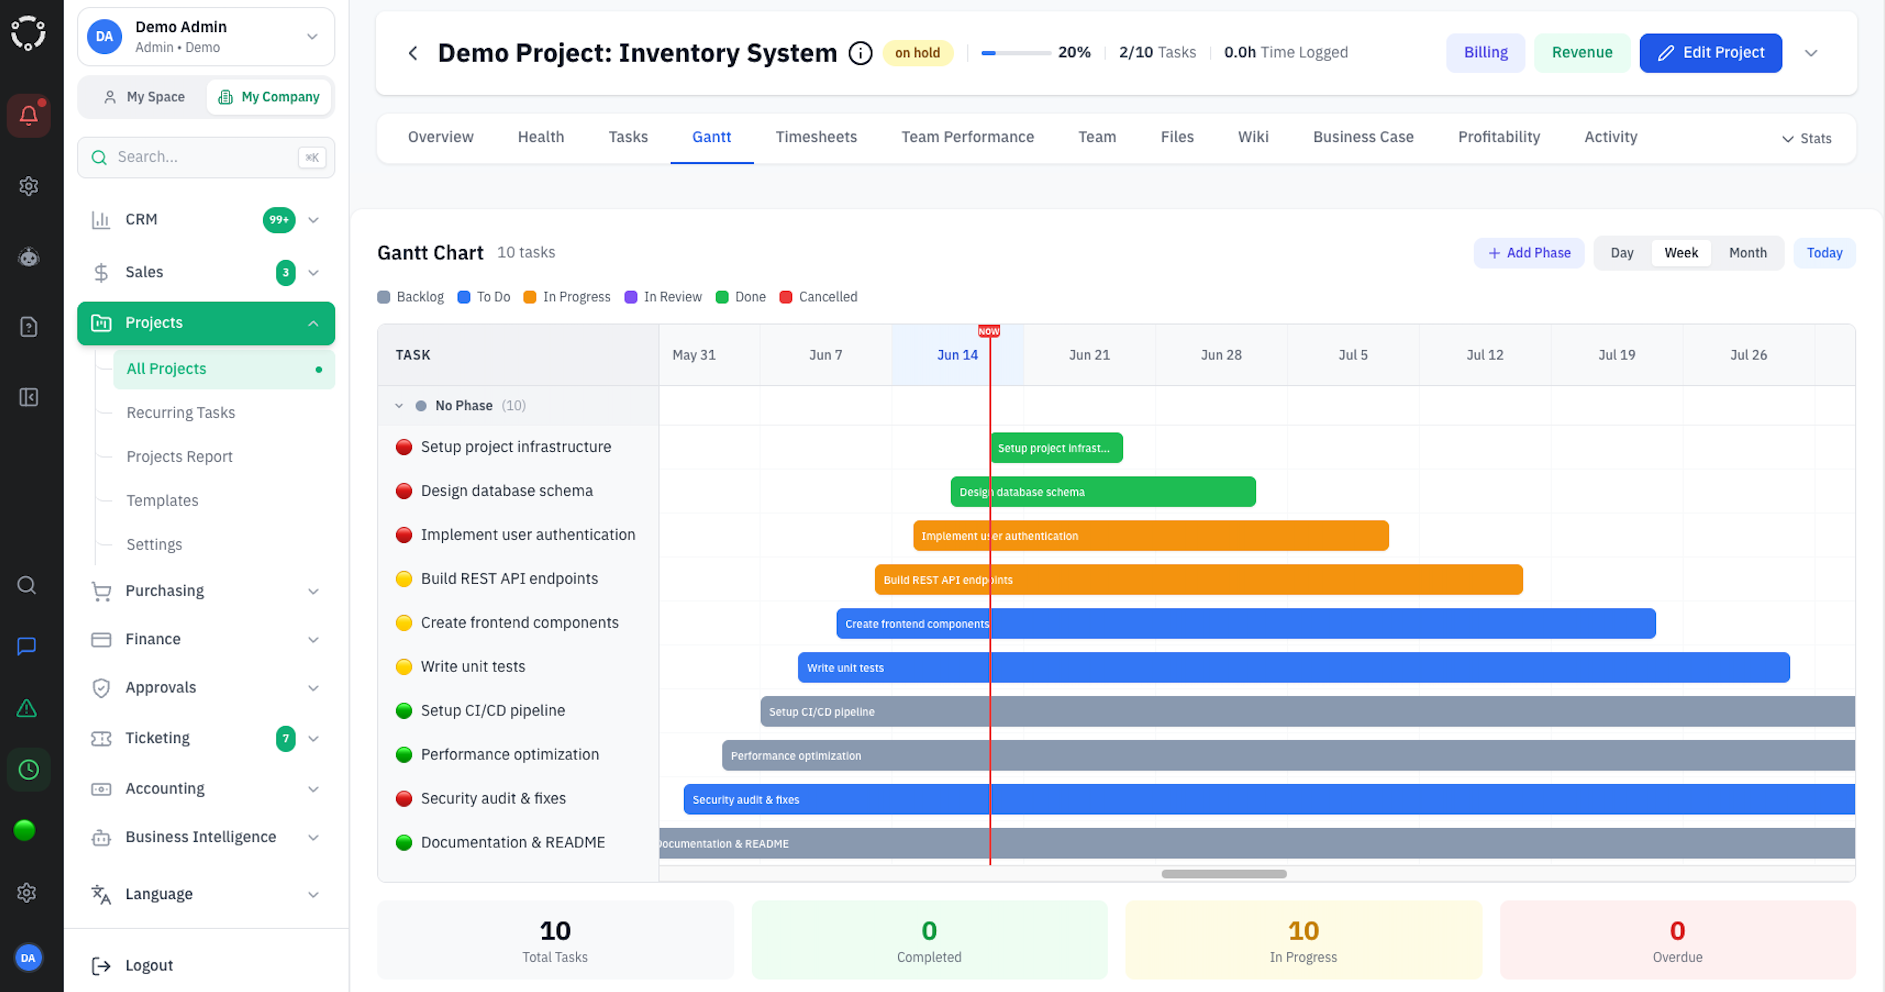The width and height of the screenshot is (1885, 992).
Task: Click the green status circle in left rail
Action: 25,830
